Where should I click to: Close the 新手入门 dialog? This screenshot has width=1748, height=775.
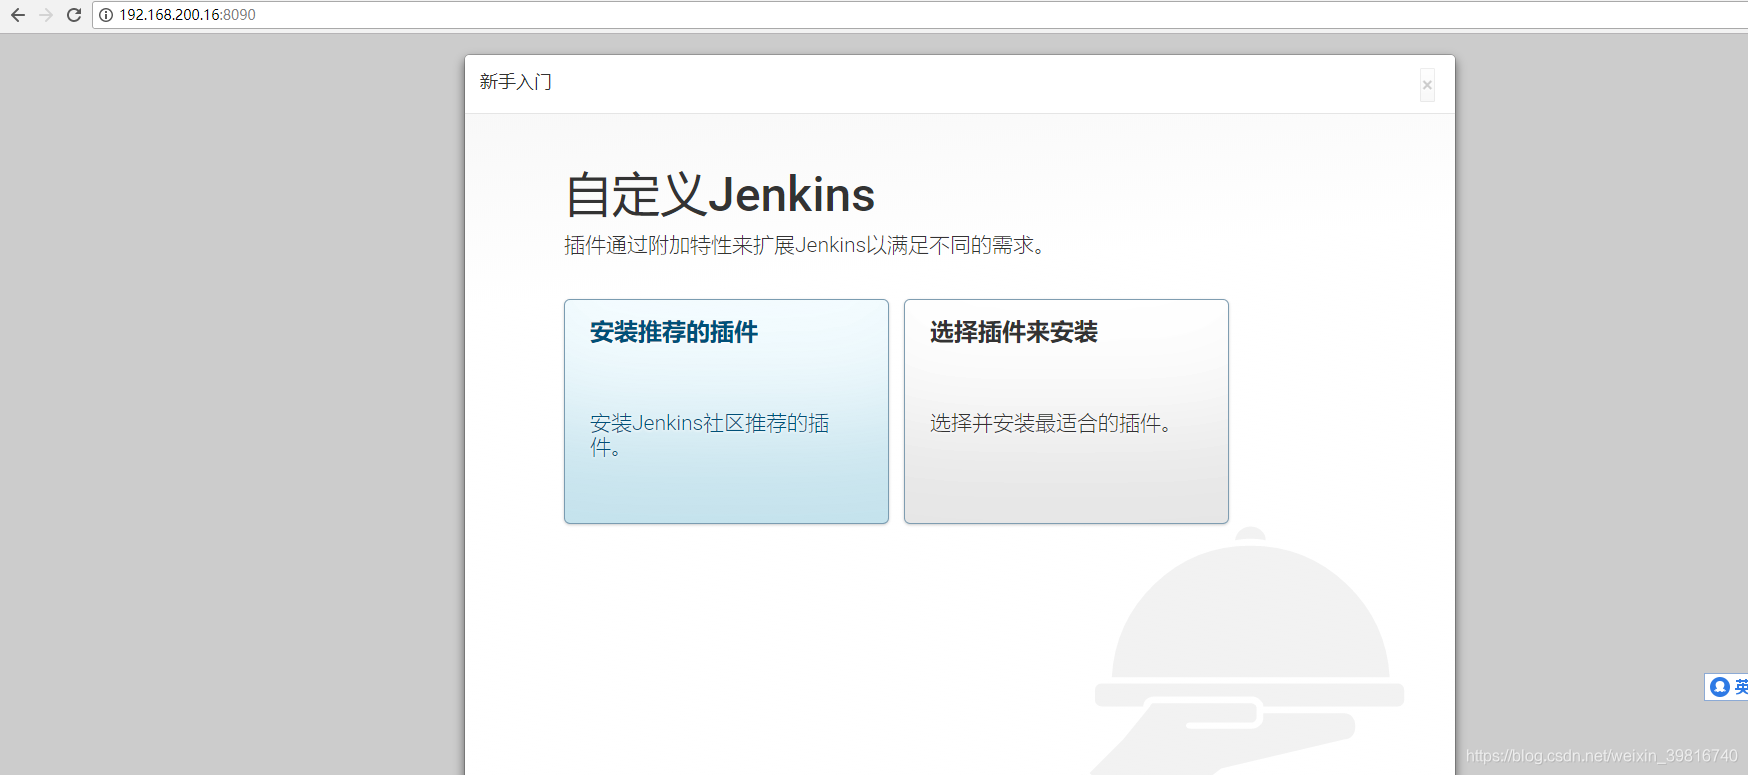point(1427,85)
